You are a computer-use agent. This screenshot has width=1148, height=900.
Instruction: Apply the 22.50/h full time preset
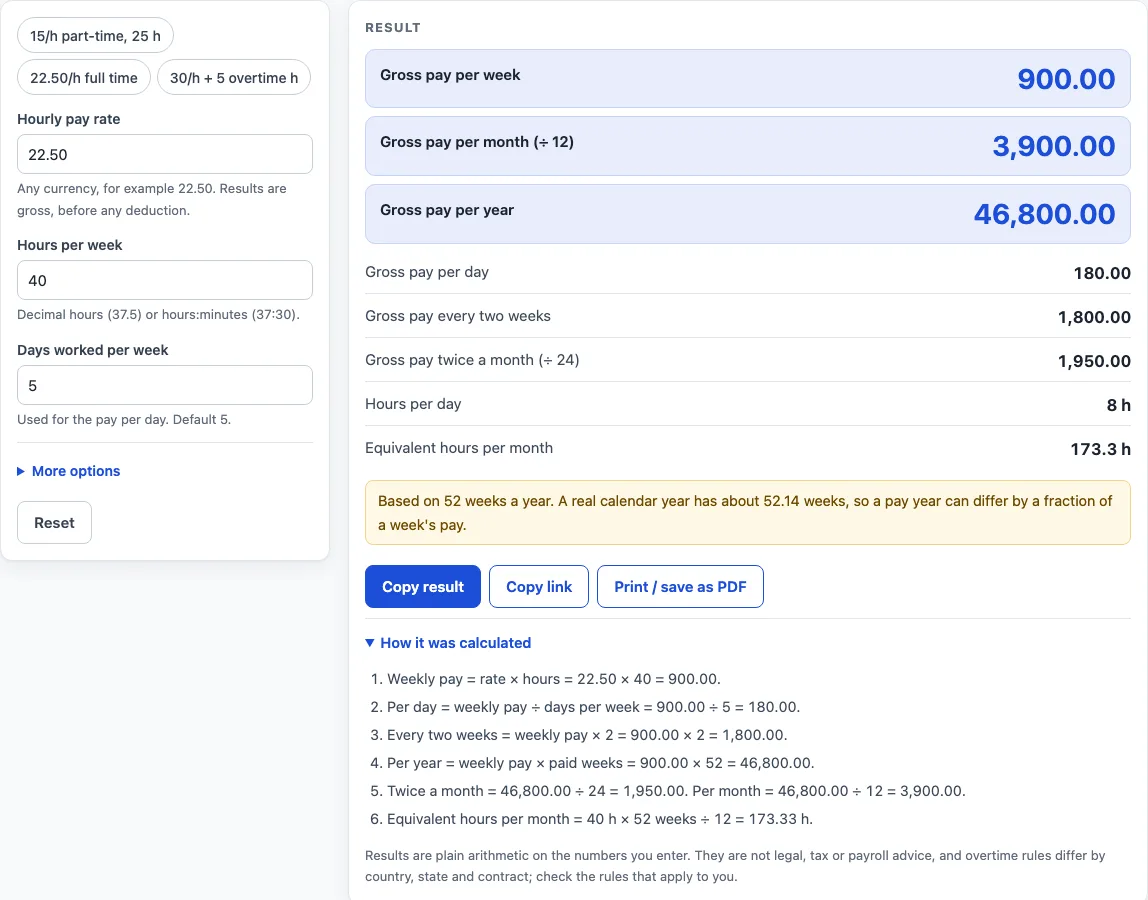coord(83,78)
